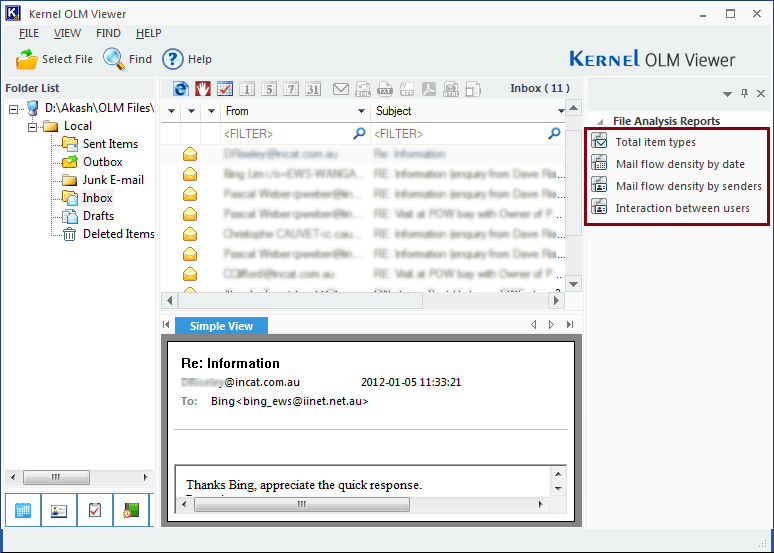Click the HTML export icon
Image resolution: width=774 pixels, height=553 pixels.
pos(451,89)
